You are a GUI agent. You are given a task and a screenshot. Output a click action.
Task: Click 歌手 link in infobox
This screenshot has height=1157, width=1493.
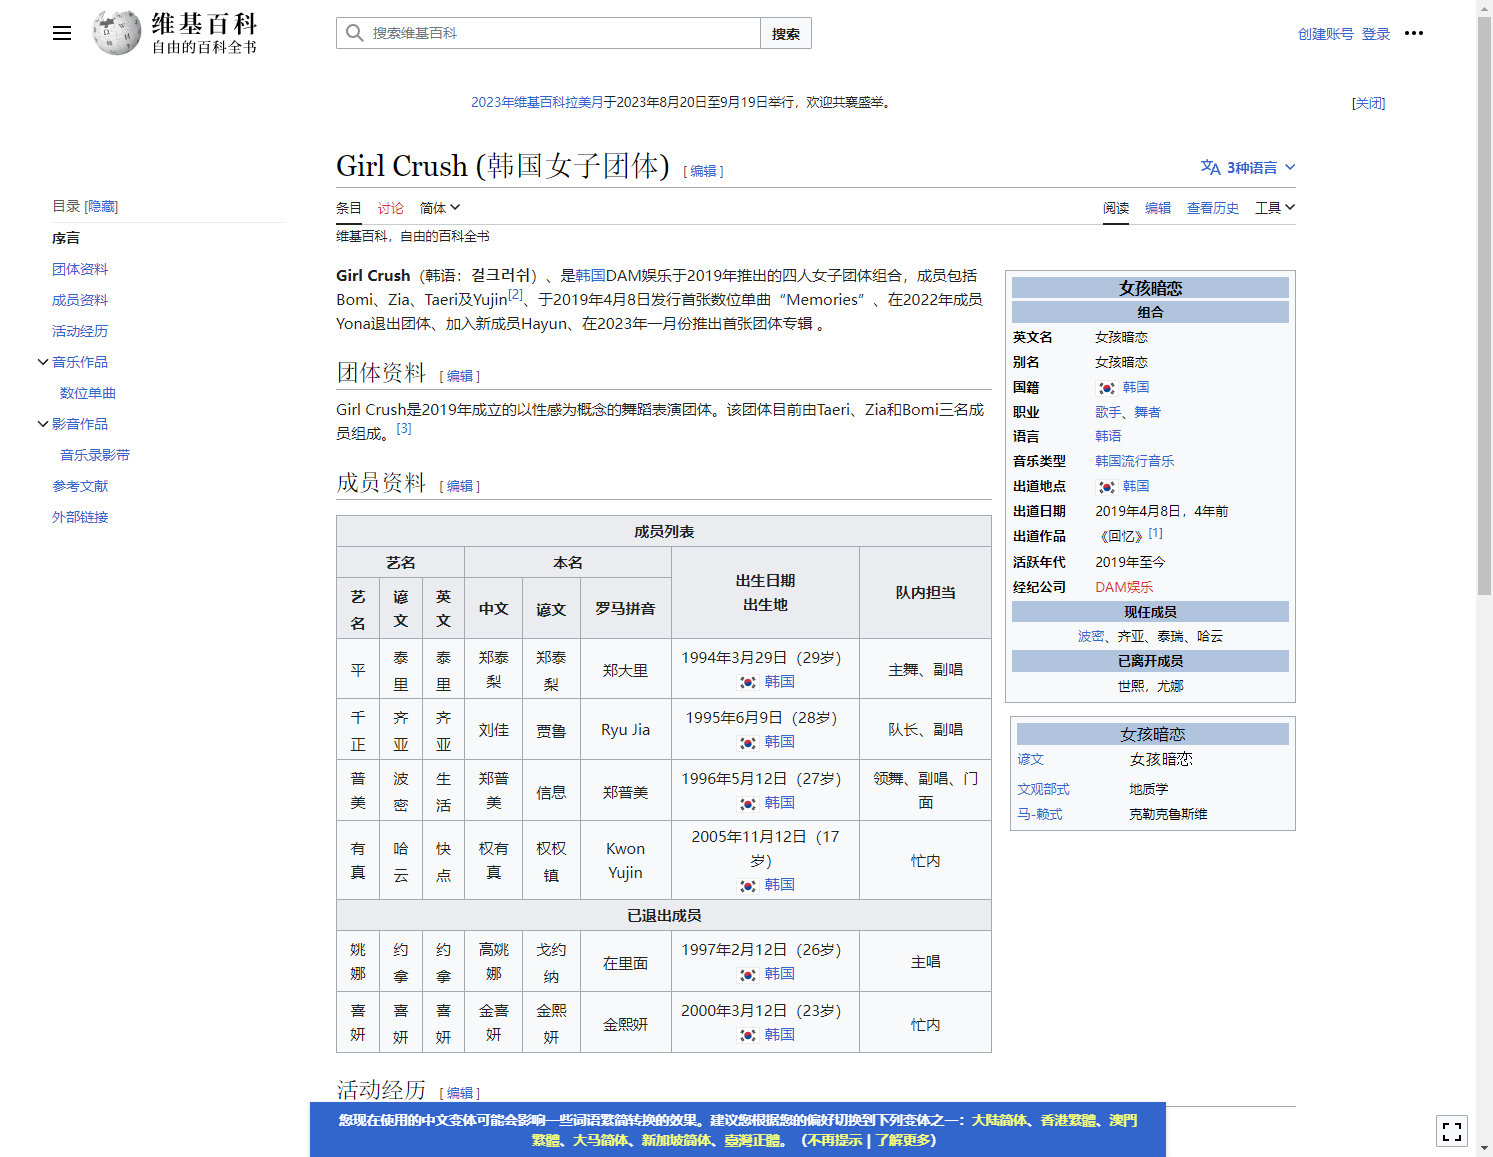point(1108,412)
